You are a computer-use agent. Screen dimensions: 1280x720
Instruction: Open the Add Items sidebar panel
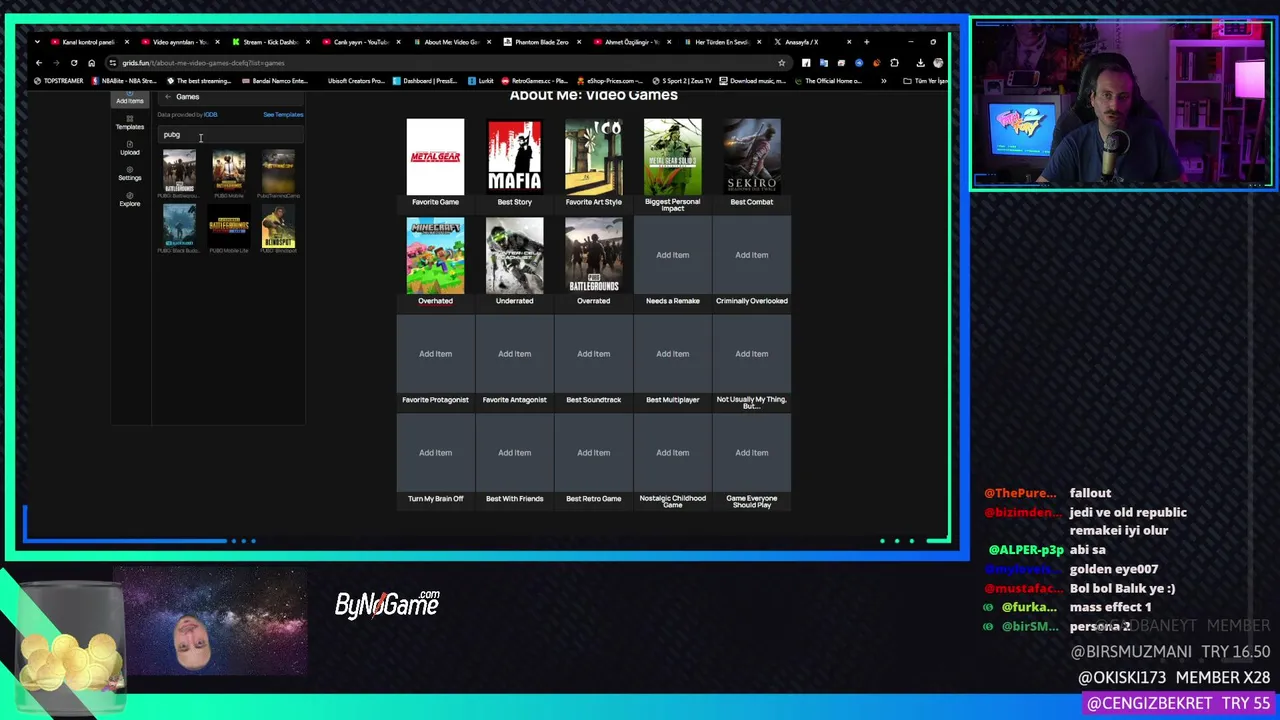coord(129,98)
